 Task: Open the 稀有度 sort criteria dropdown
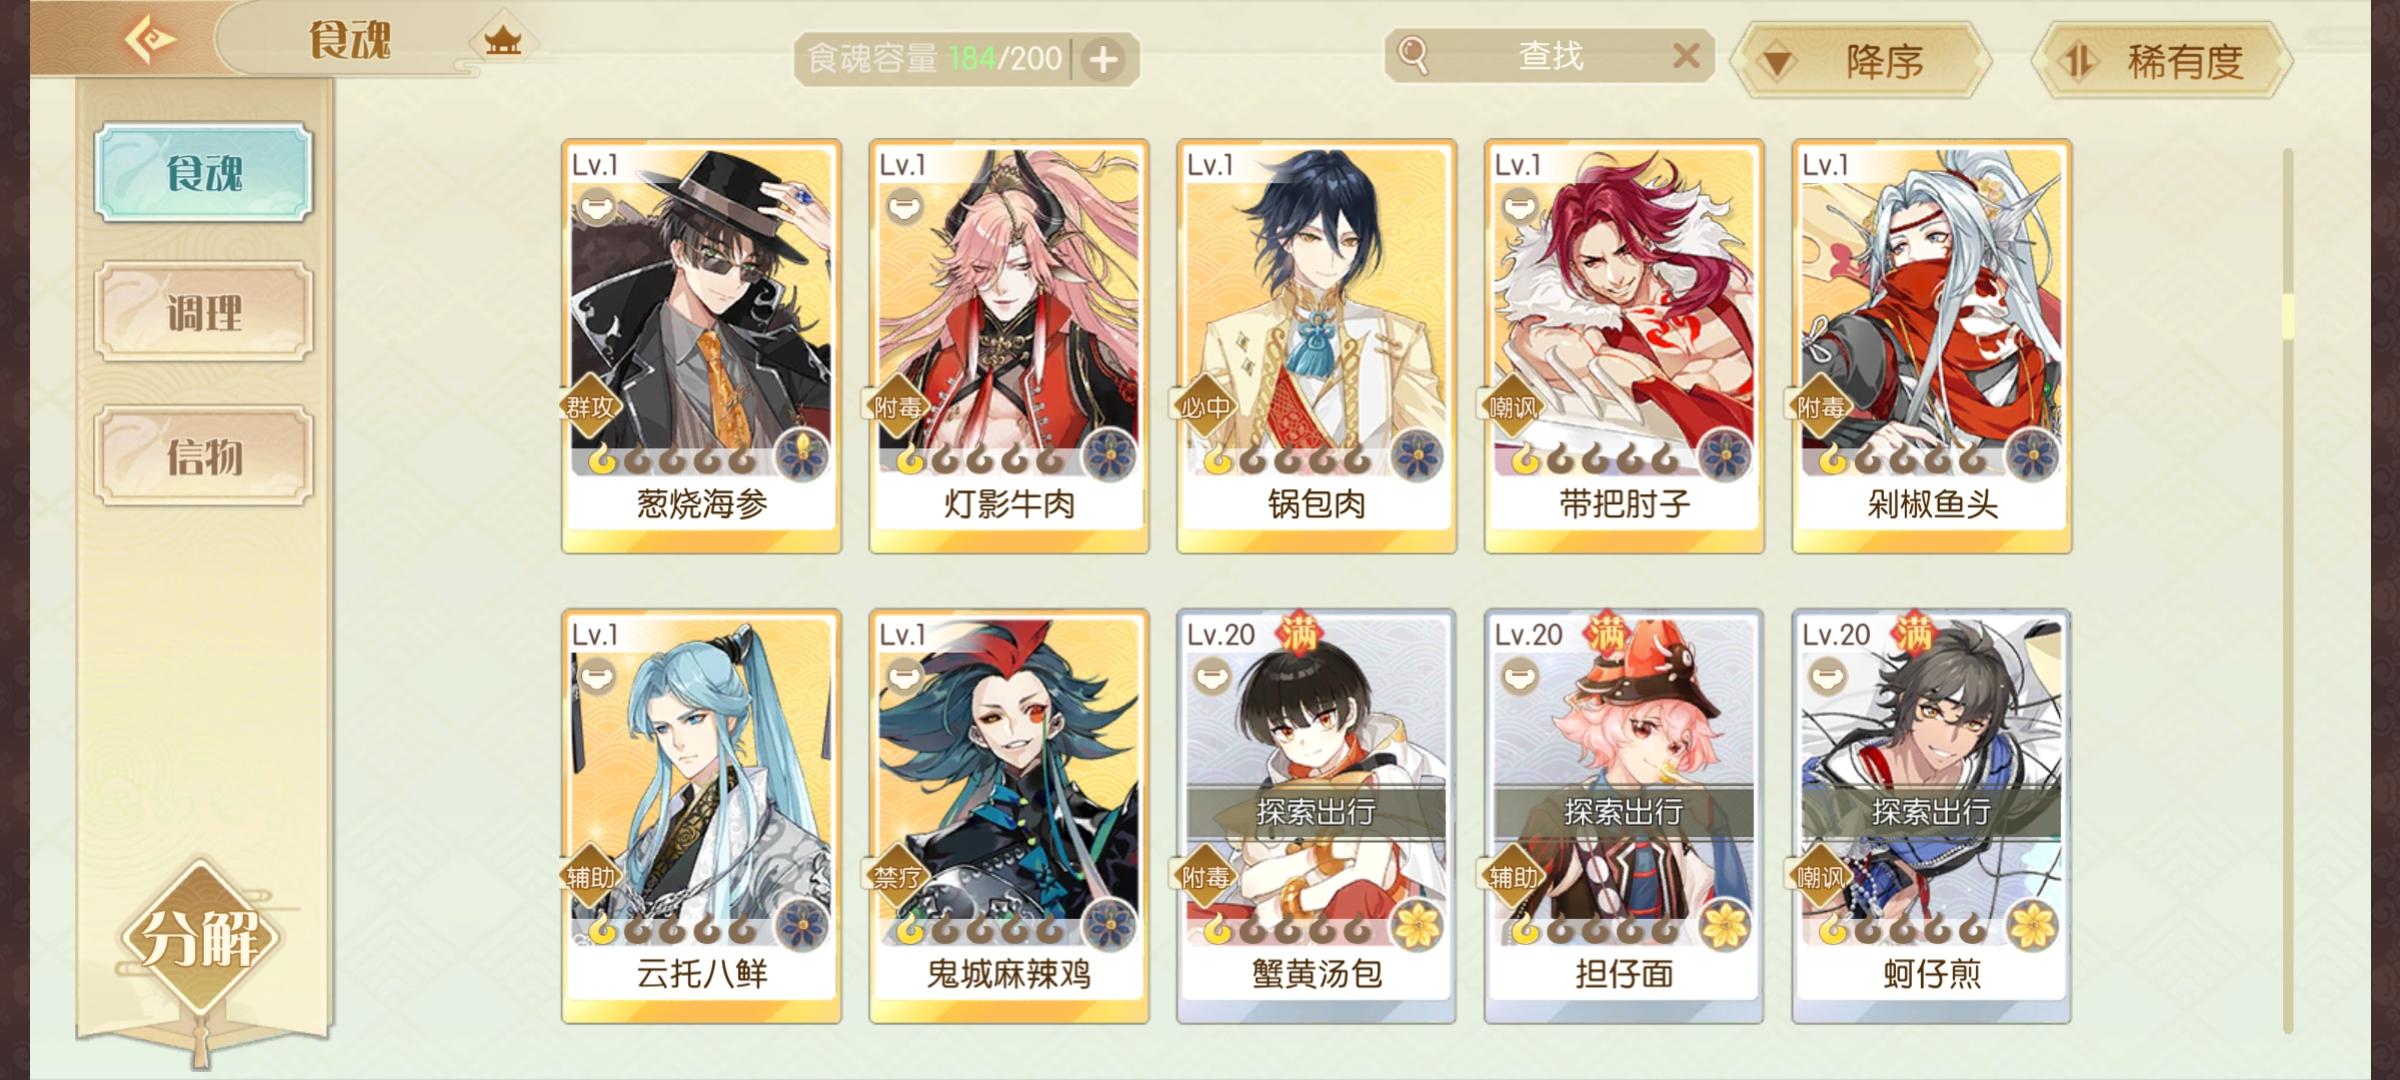tap(2163, 62)
